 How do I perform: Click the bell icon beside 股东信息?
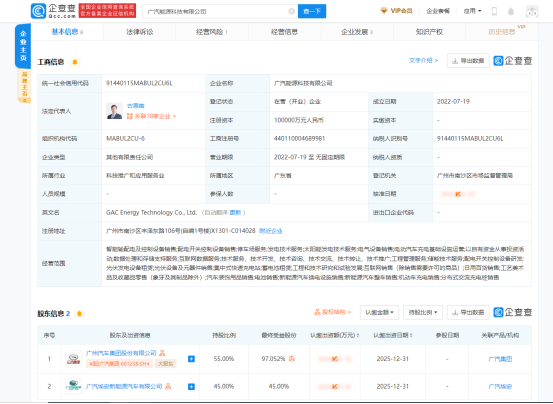tap(79, 313)
